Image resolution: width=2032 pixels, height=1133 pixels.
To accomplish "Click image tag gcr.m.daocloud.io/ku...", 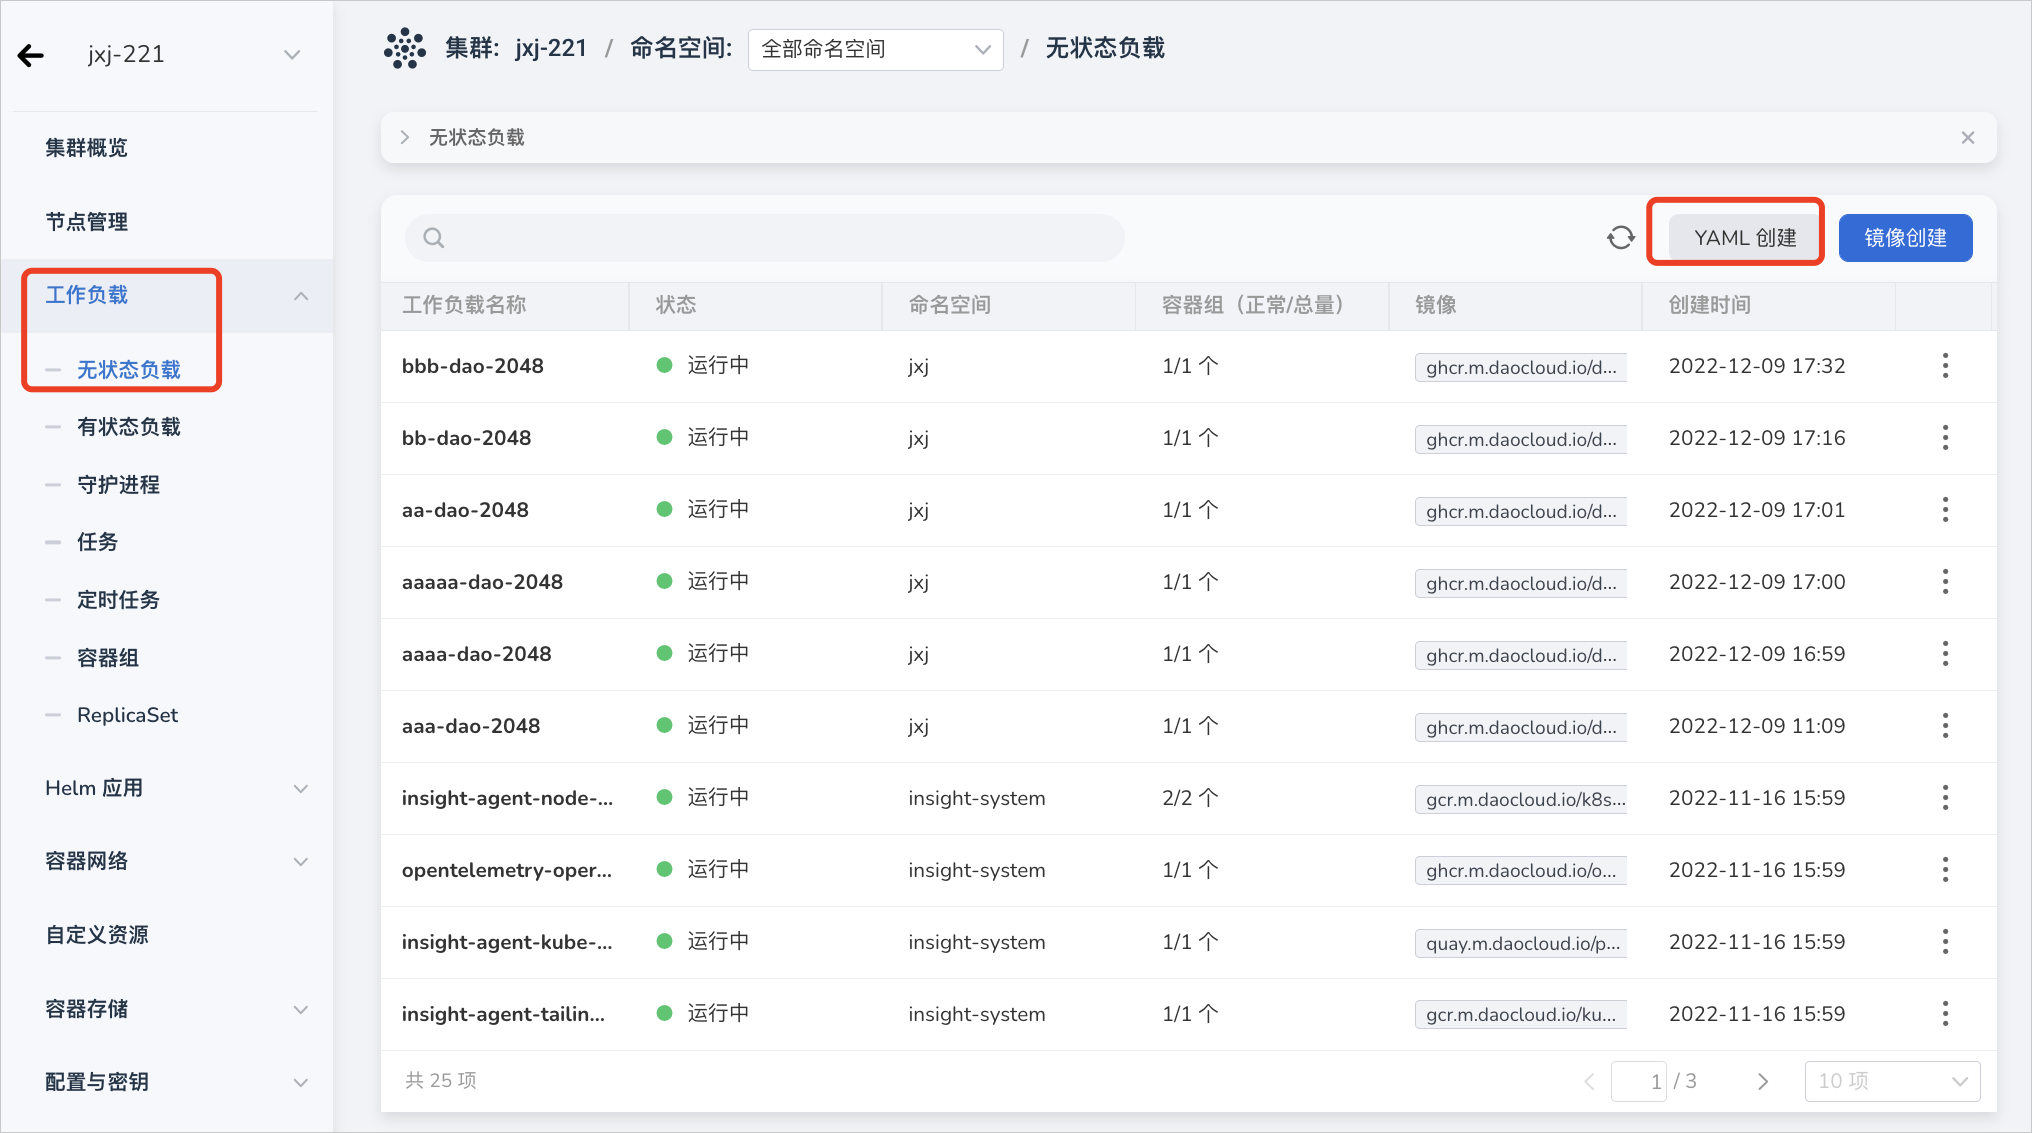I will tap(1521, 1015).
